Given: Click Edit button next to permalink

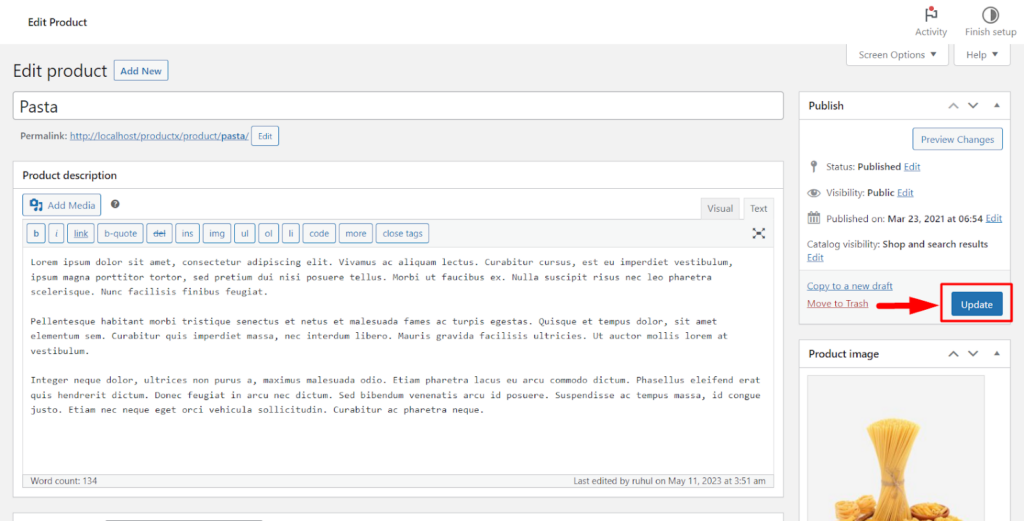Looking at the screenshot, I should 264,136.
